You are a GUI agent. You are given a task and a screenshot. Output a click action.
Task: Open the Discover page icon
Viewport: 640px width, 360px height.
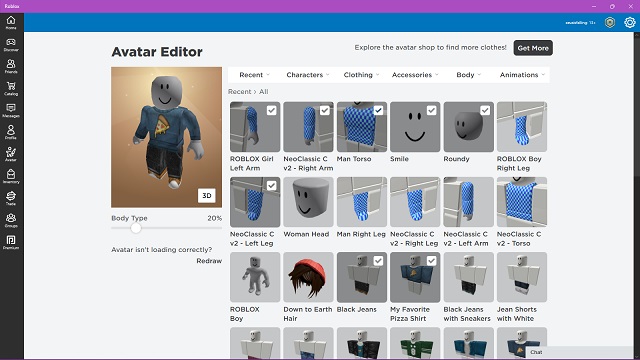coord(11,44)
